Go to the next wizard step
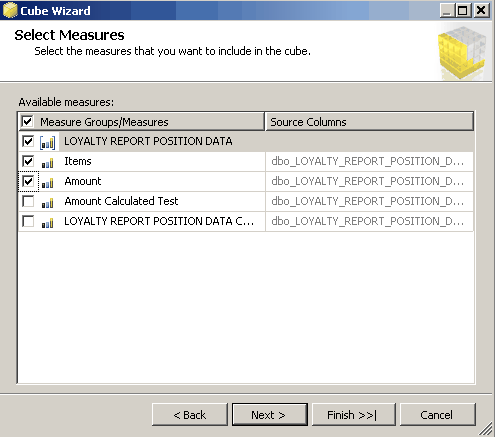495x437 pixels. click(269, 415)
